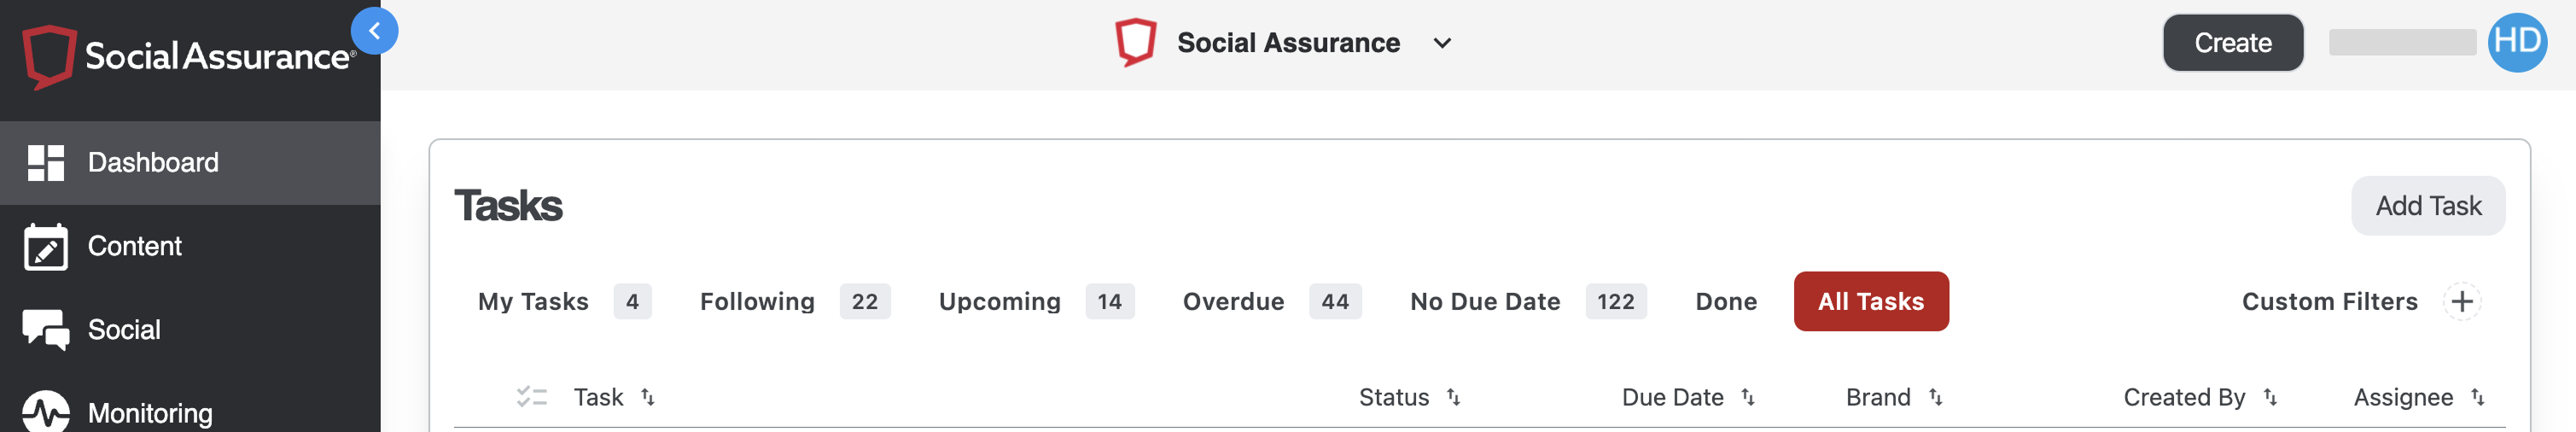This screenshot has height=432, width=2576.
Task: Open the Upcoming tasks tab
Action: (x=999, y=302)
